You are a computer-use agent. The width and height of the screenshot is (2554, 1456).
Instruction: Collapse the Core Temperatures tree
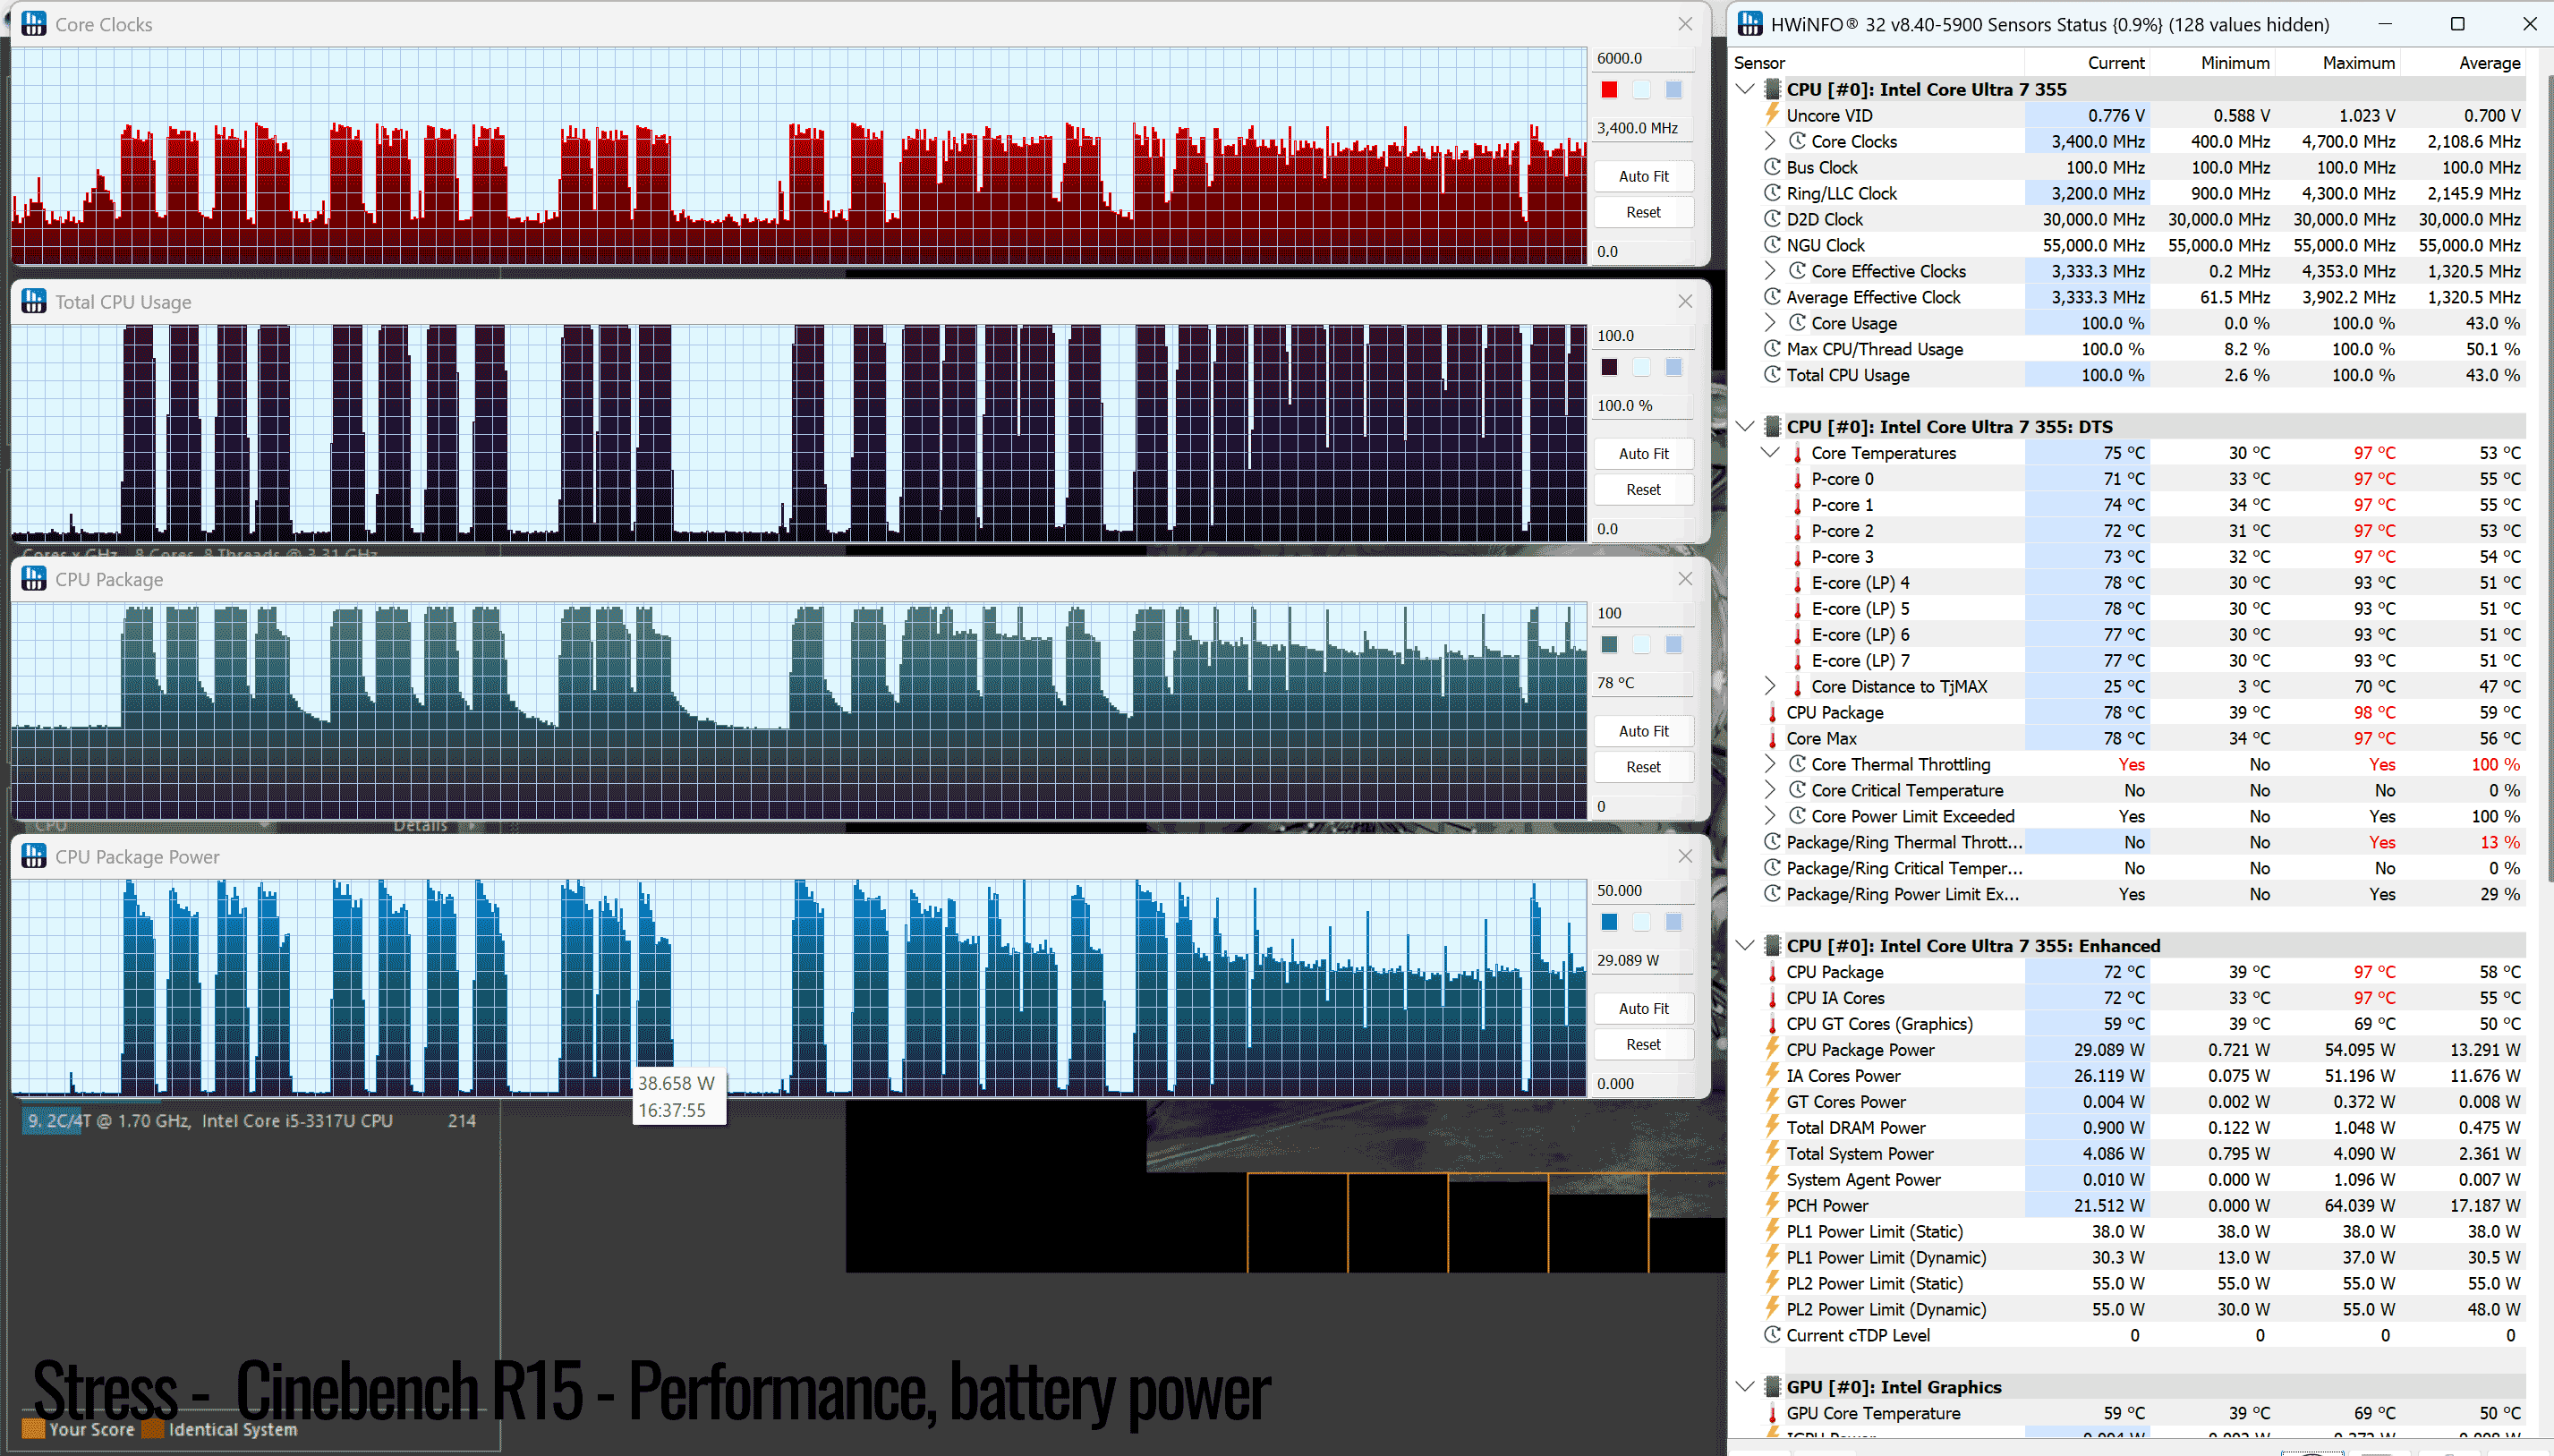click(1769, 453)
